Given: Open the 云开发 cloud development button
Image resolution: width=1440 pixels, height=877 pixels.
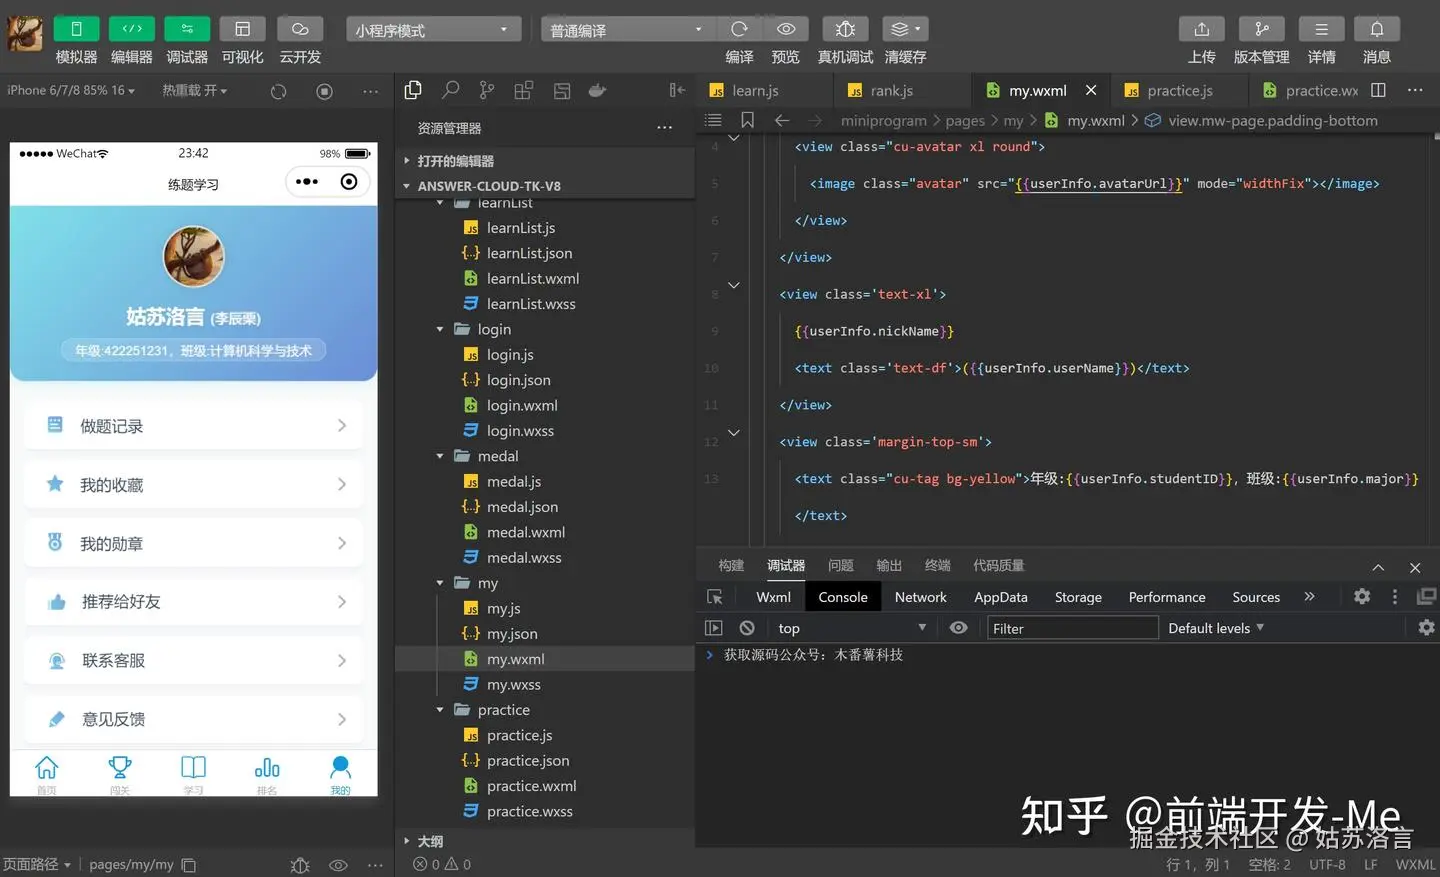Looking at the screenshot, I should tap(300, 29).
